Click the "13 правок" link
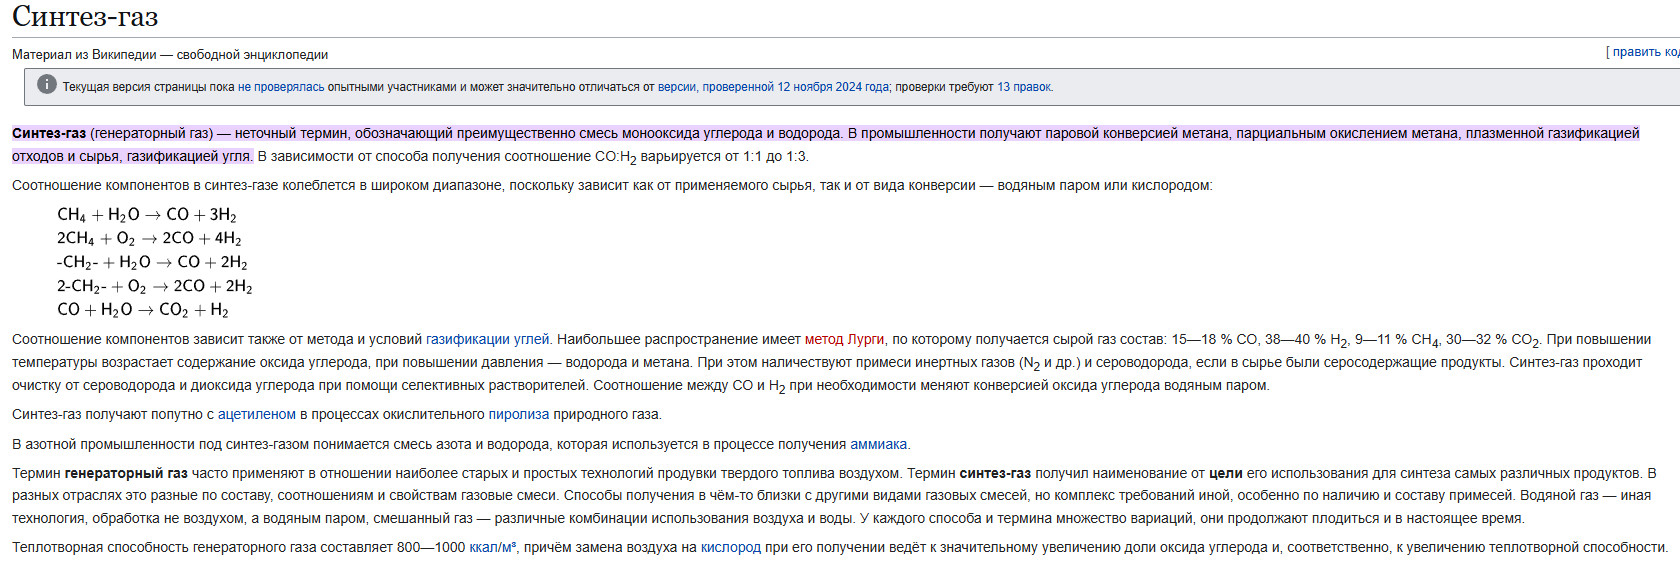This screenshot has height=562, width=1680. [1024, 87]
